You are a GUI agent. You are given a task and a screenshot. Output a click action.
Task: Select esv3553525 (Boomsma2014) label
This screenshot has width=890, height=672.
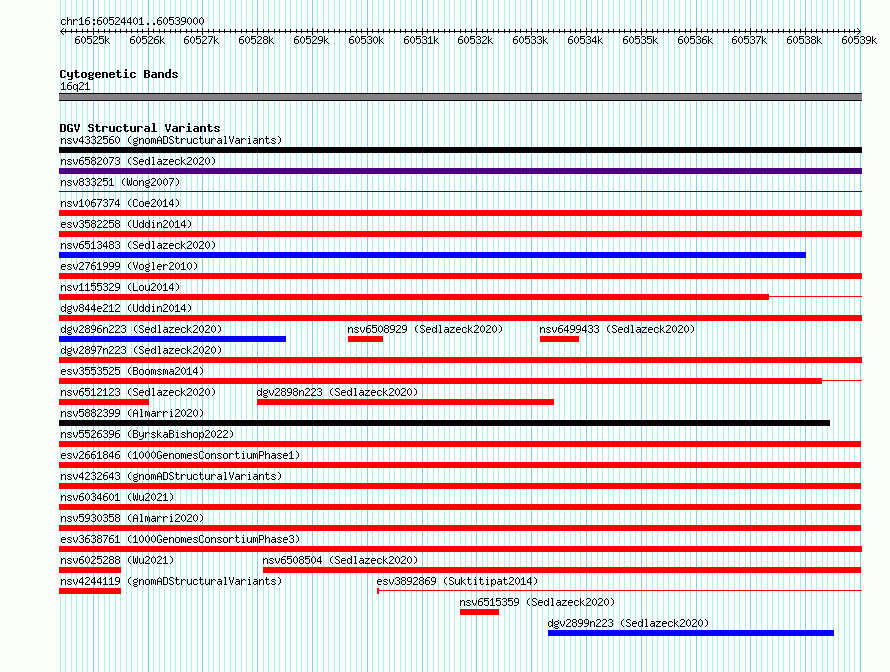tap(132, 371)
